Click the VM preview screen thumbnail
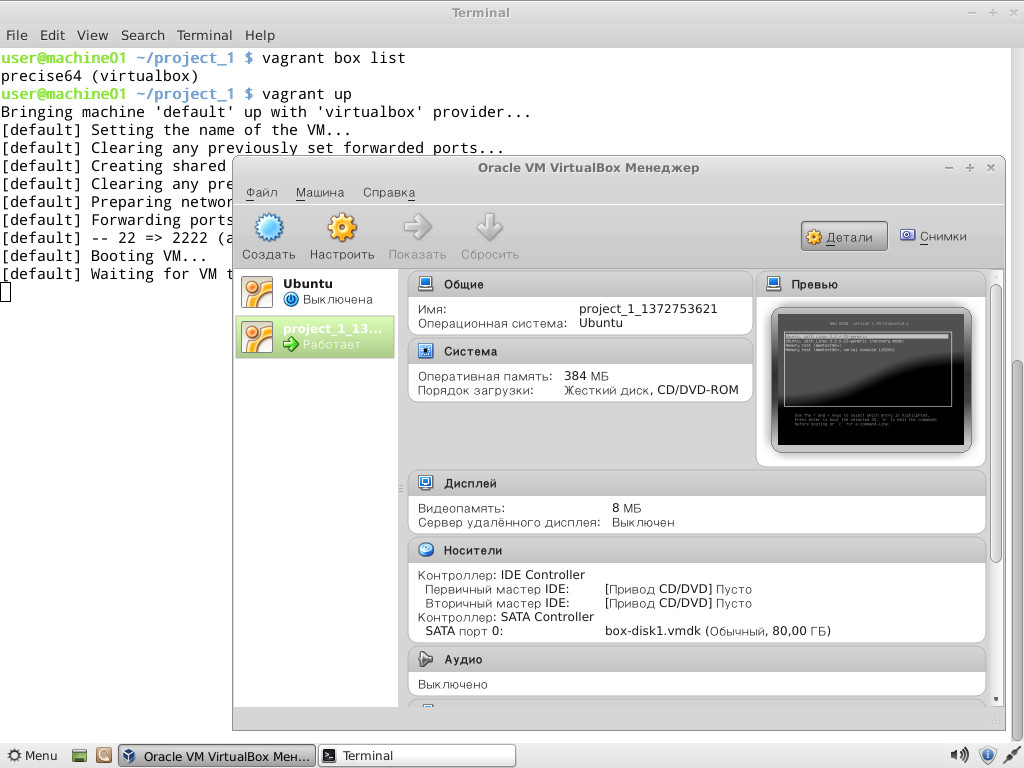The image size is (1024, 768). 871,380
